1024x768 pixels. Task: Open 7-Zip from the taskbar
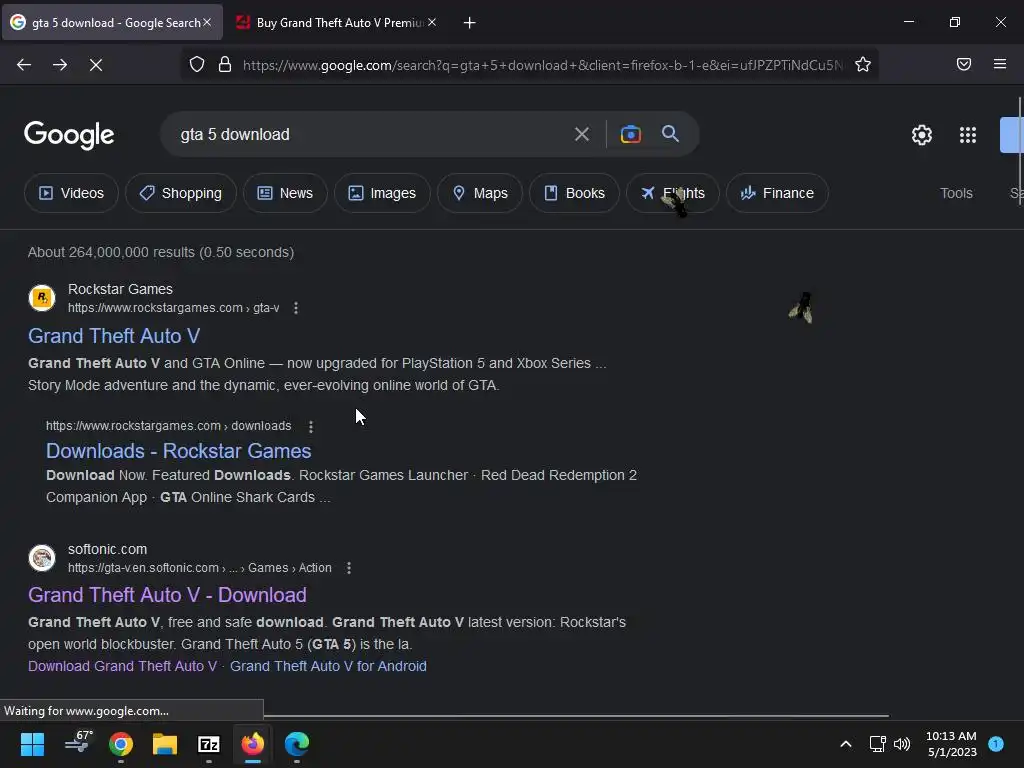click(x=209, y=744)
